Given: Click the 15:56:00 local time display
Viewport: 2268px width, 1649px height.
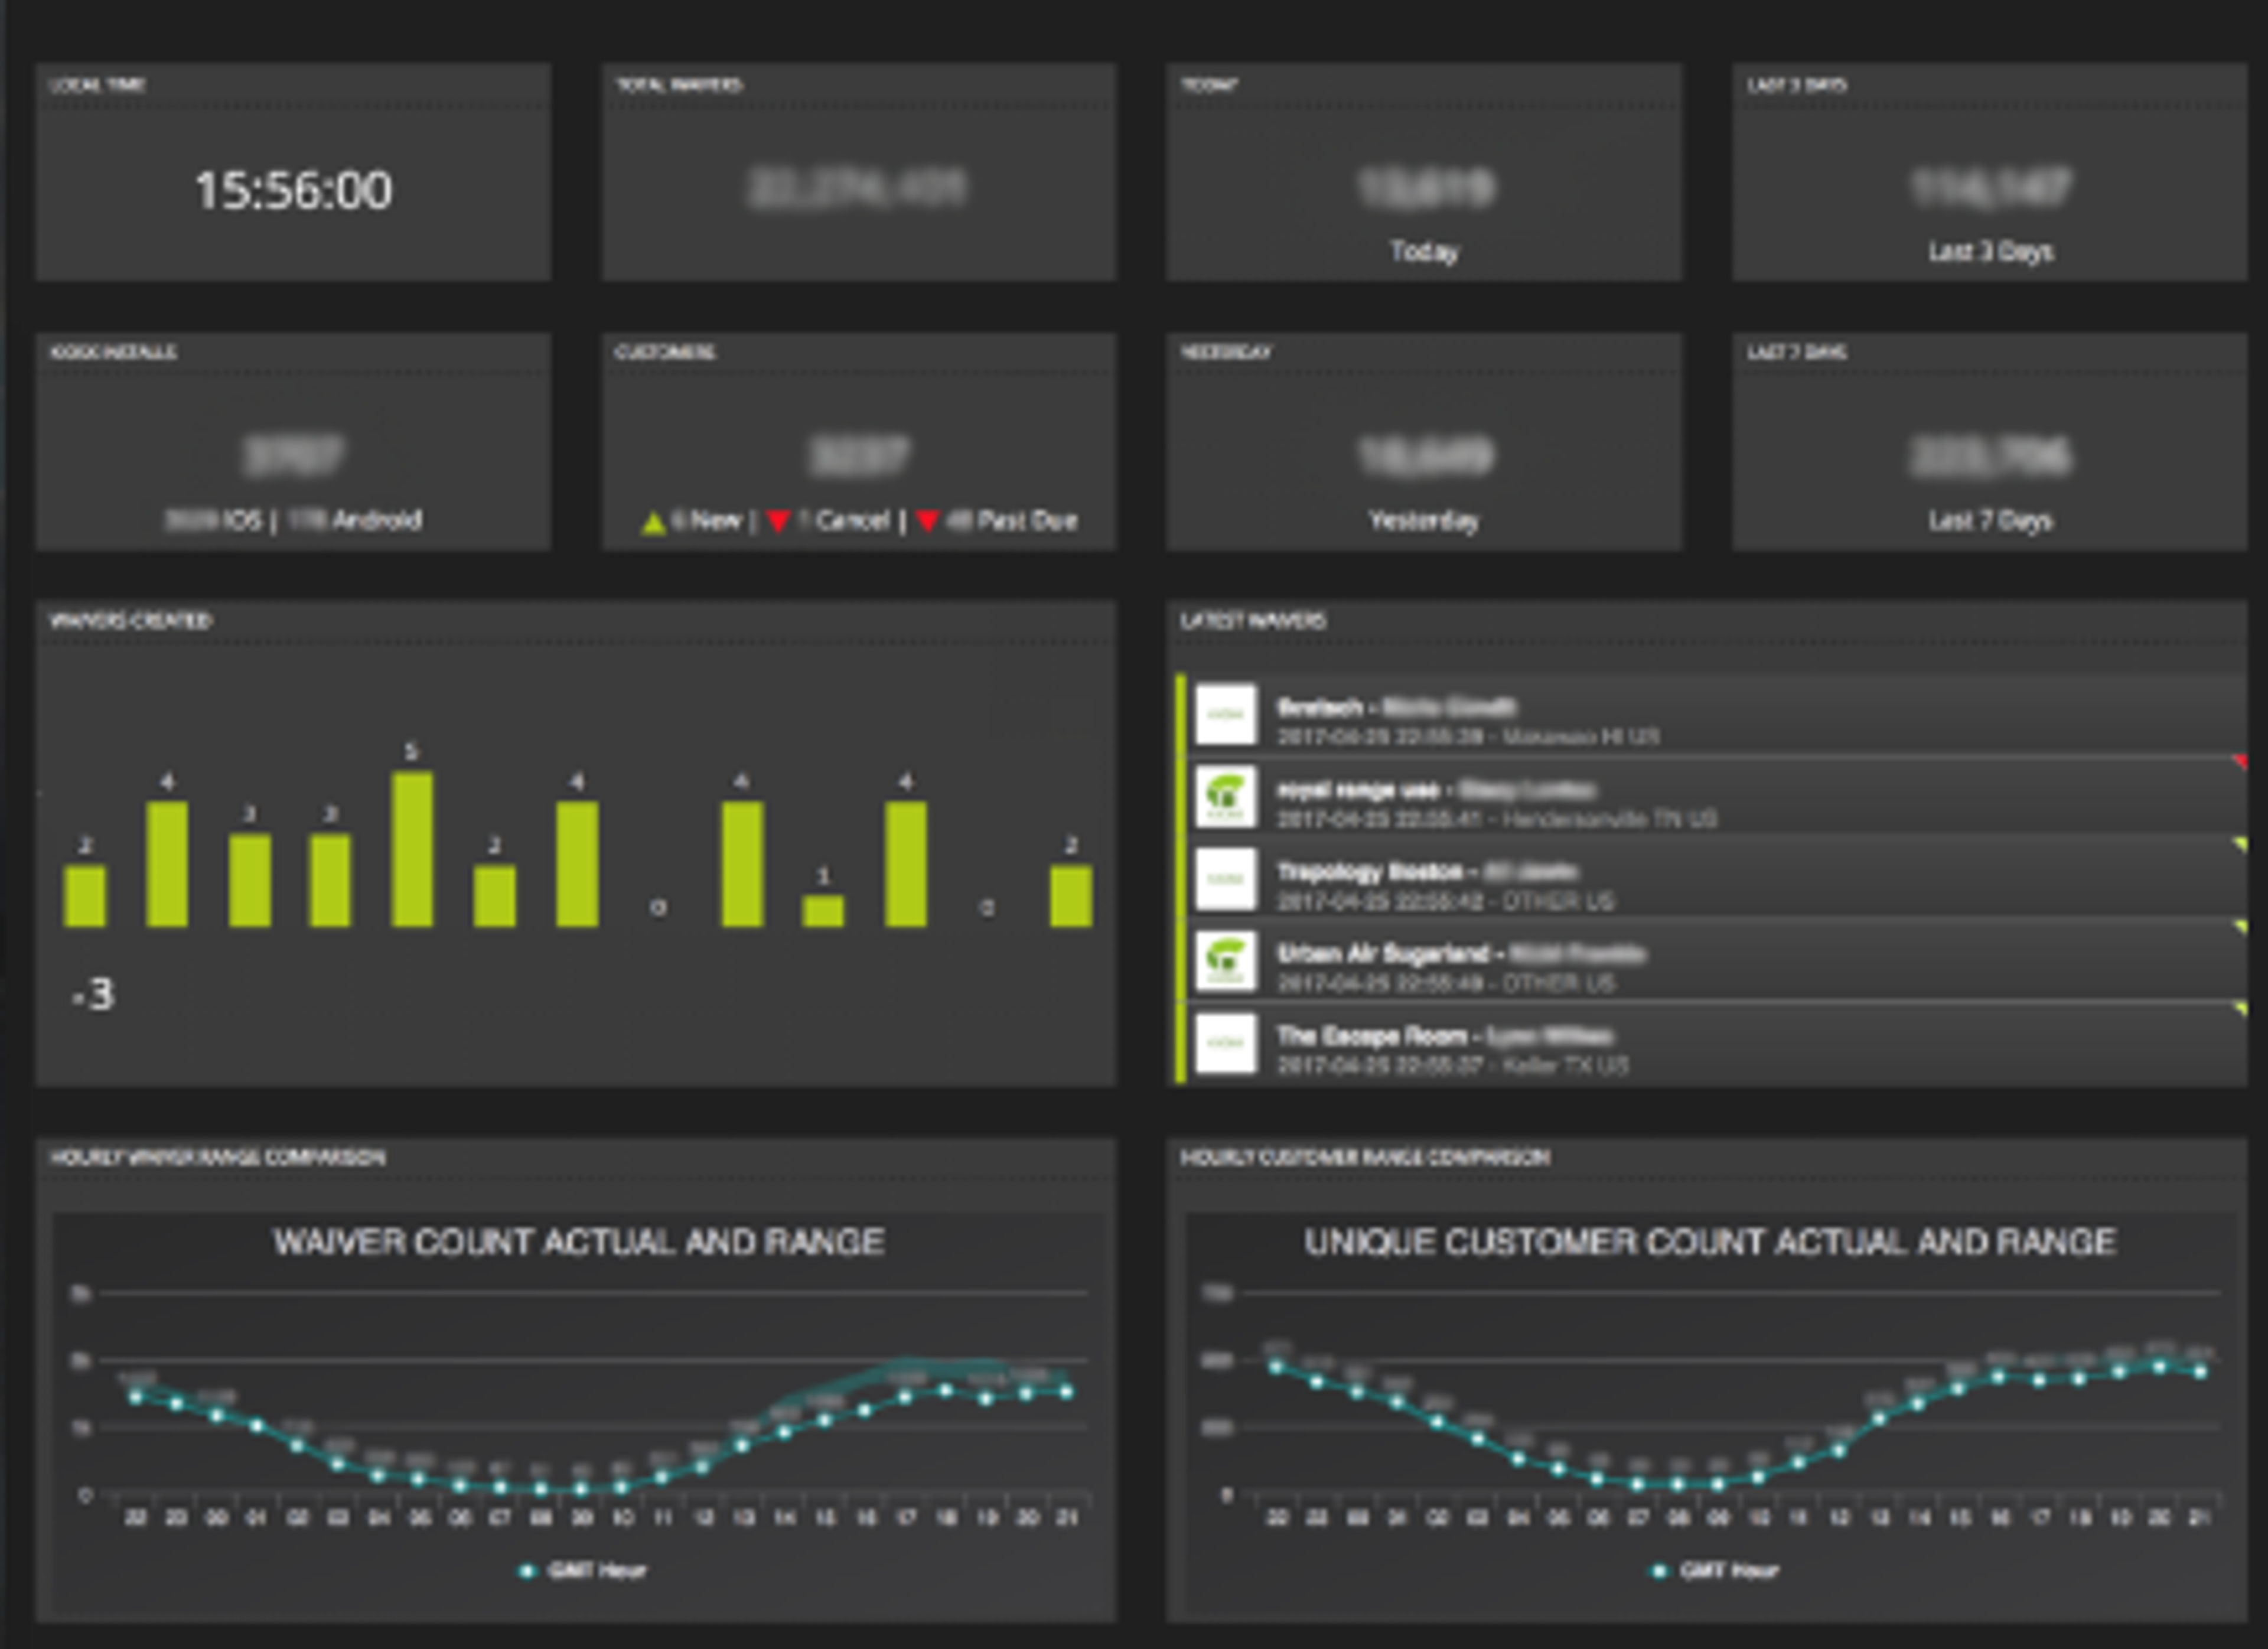Looking at the screenshot, I should point(293,190).
